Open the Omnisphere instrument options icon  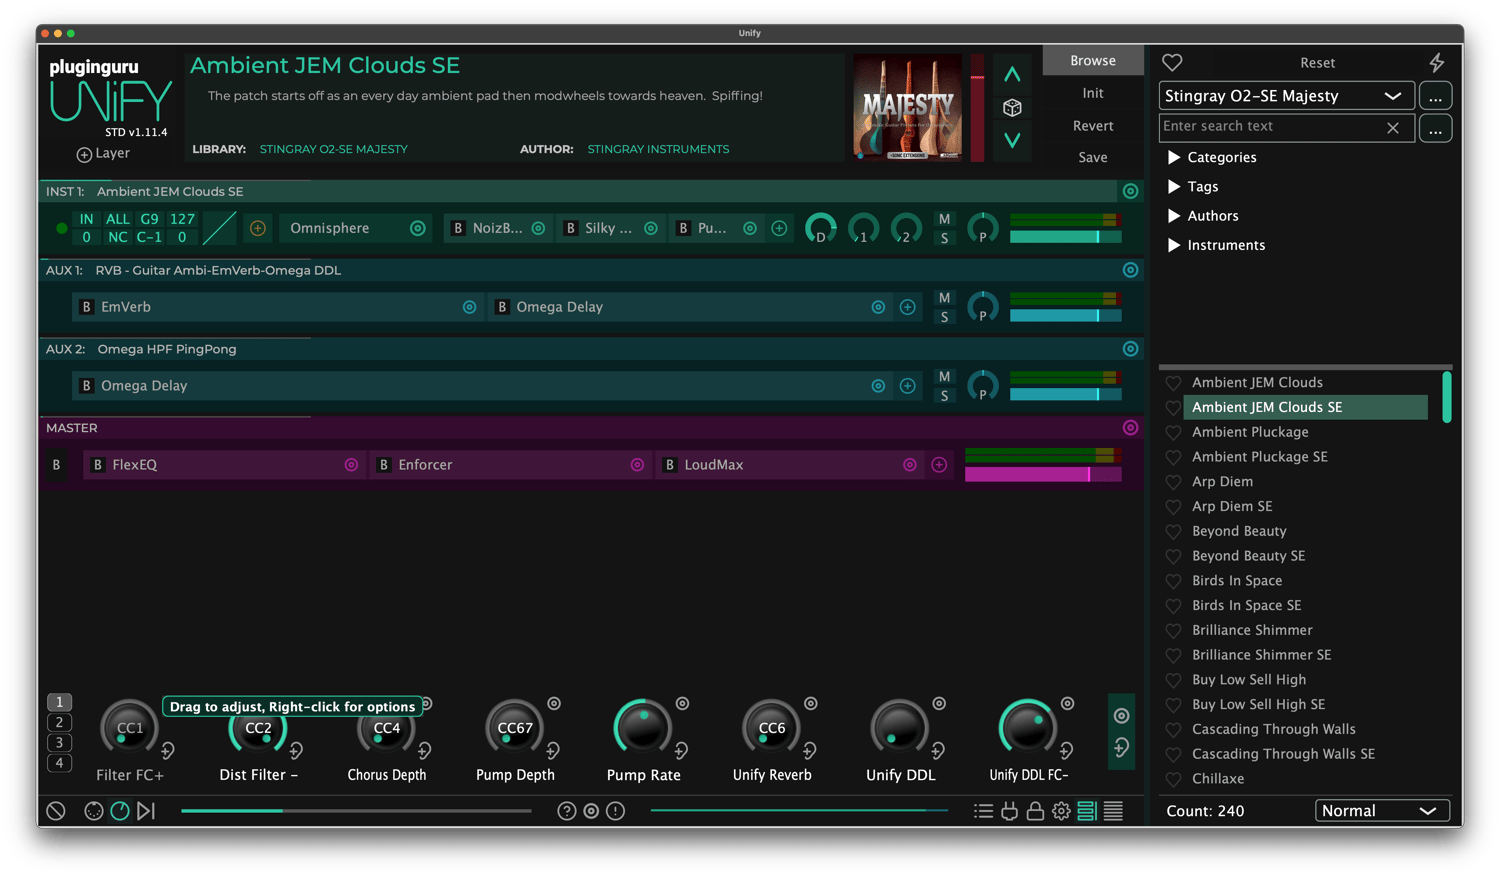pos(418,228)
